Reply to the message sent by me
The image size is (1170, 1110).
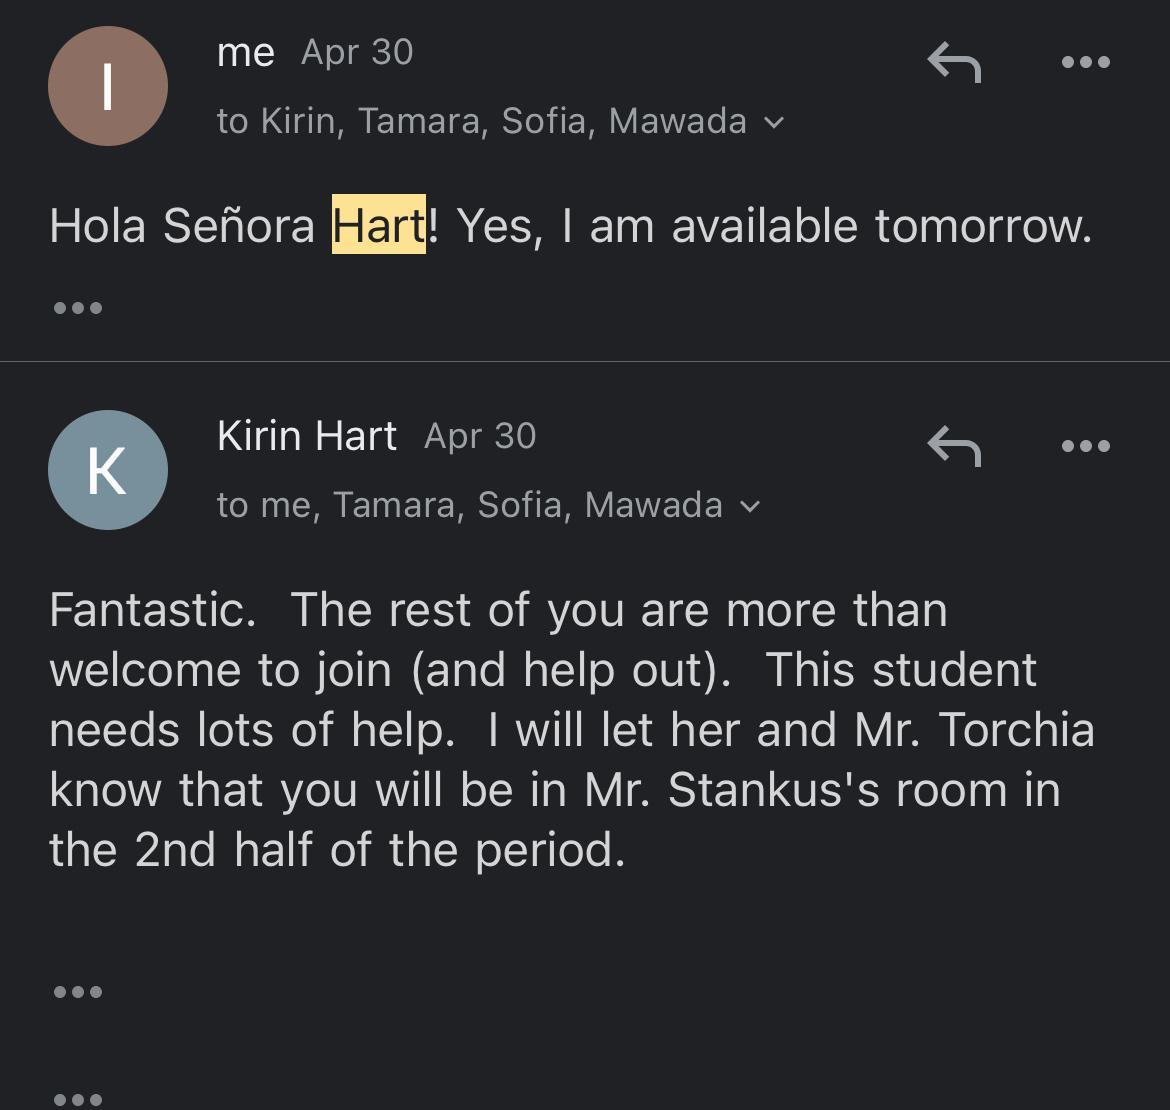954,63
